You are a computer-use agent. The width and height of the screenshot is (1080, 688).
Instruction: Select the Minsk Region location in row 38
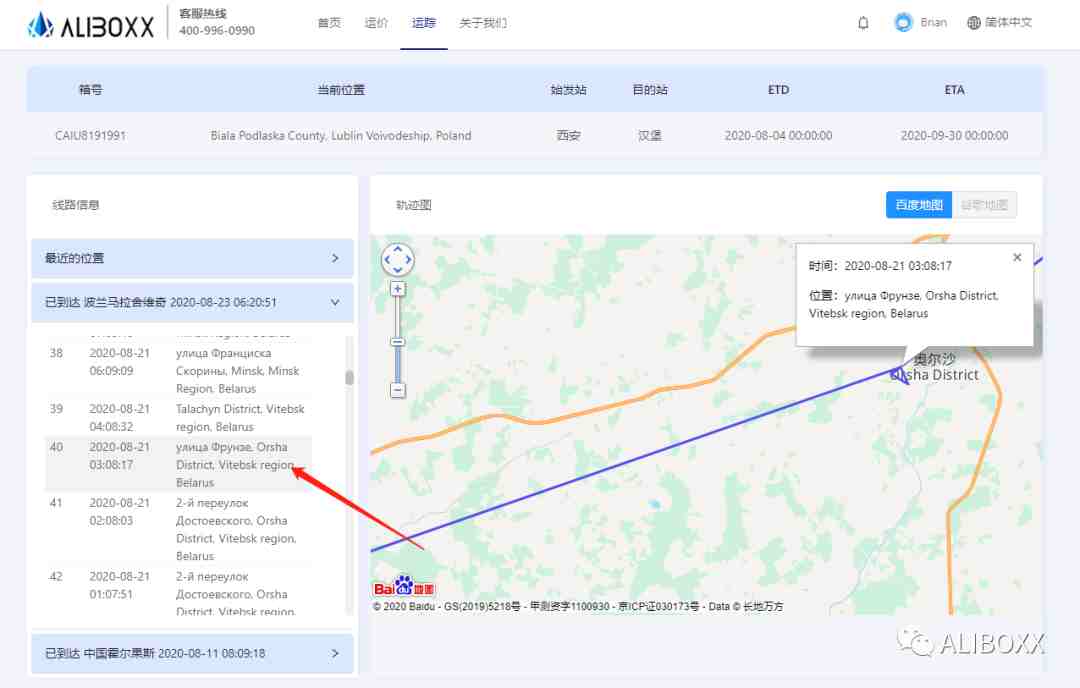click(x=238, y=371)
